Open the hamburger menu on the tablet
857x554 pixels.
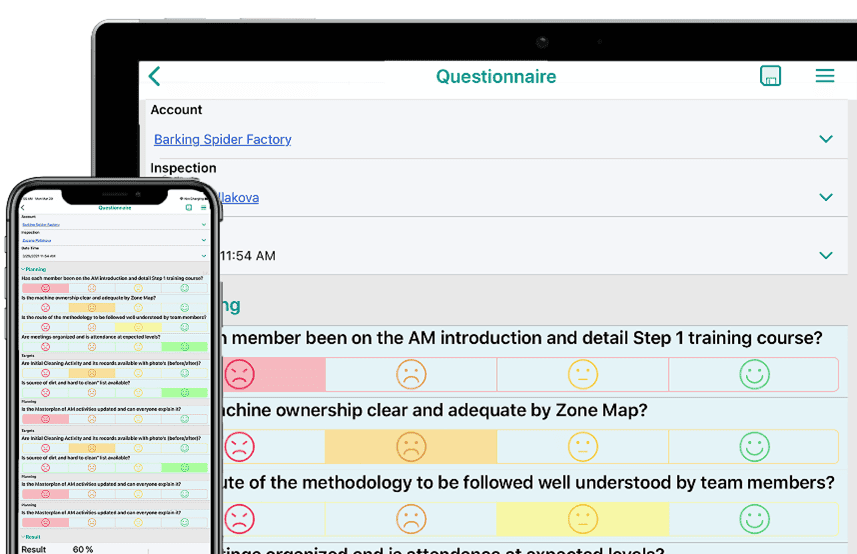click(825, 76)
